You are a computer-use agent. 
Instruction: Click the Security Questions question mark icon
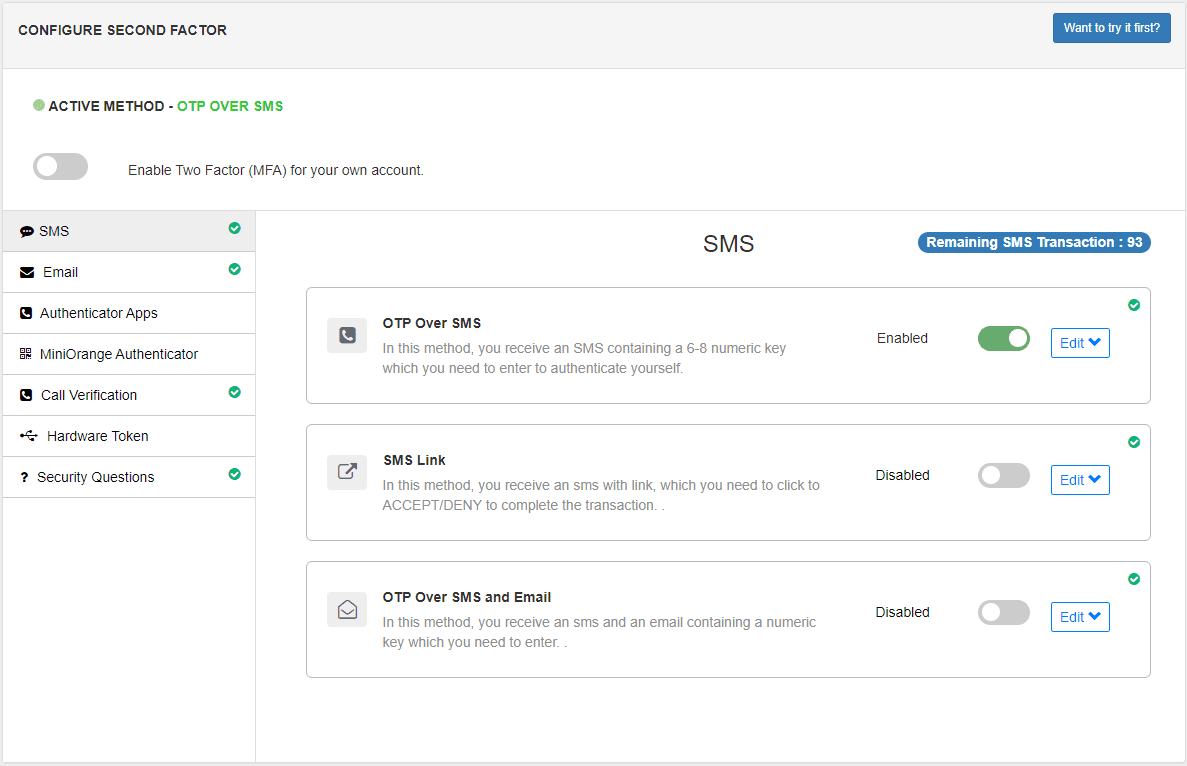point(26,476)
